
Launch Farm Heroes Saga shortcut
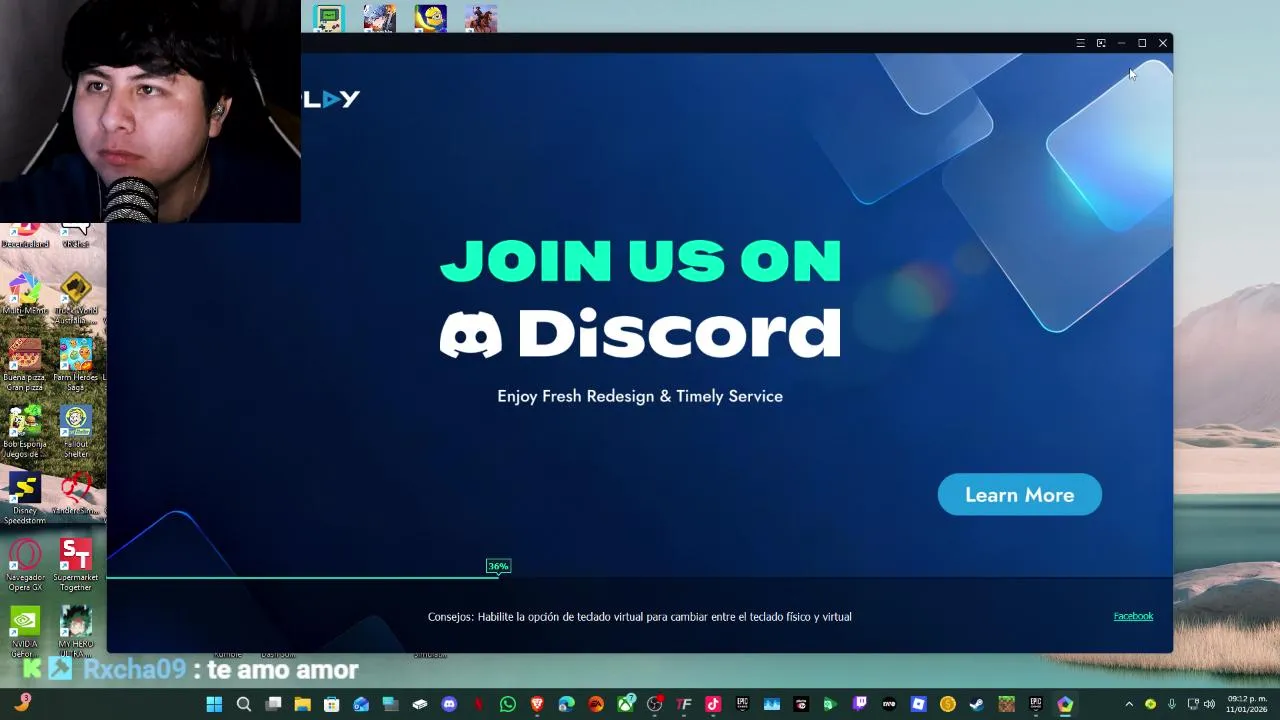(x=76, y=364)
